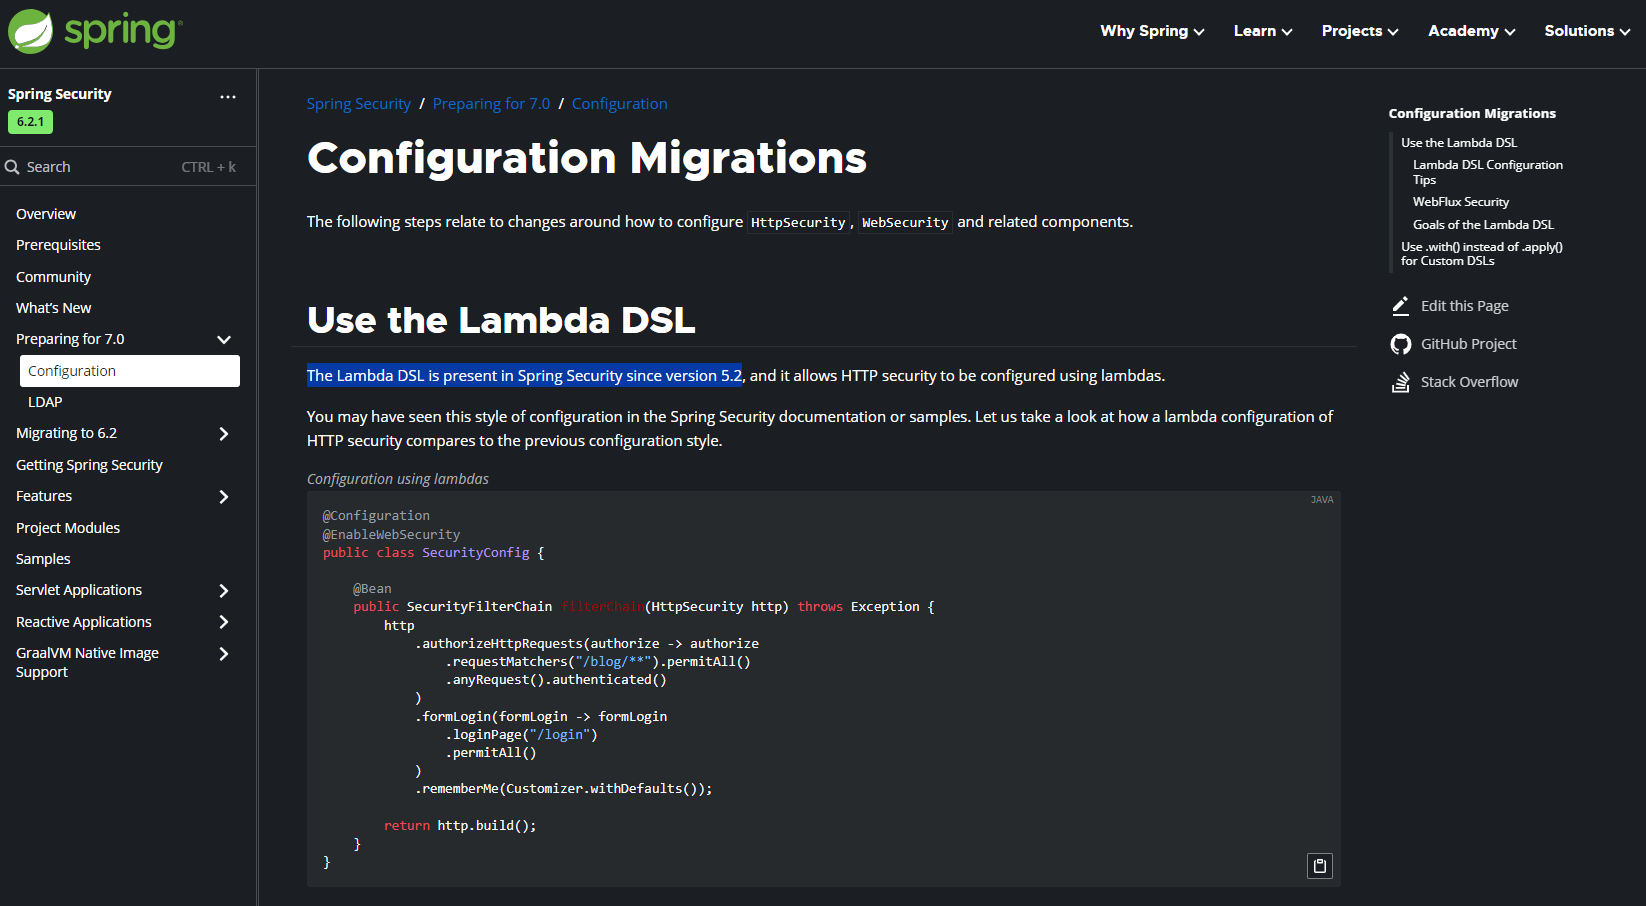Click the Configuration Migrations page title

coord(587,158)
